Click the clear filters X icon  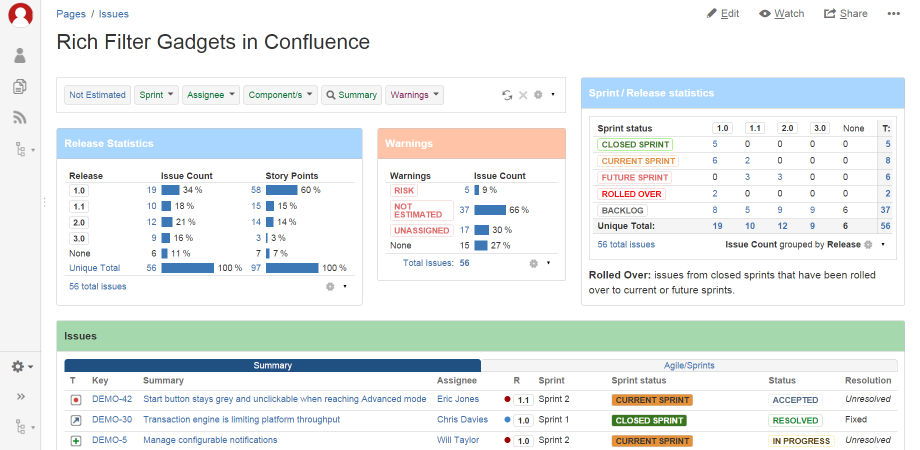click(x=522, y=95)
